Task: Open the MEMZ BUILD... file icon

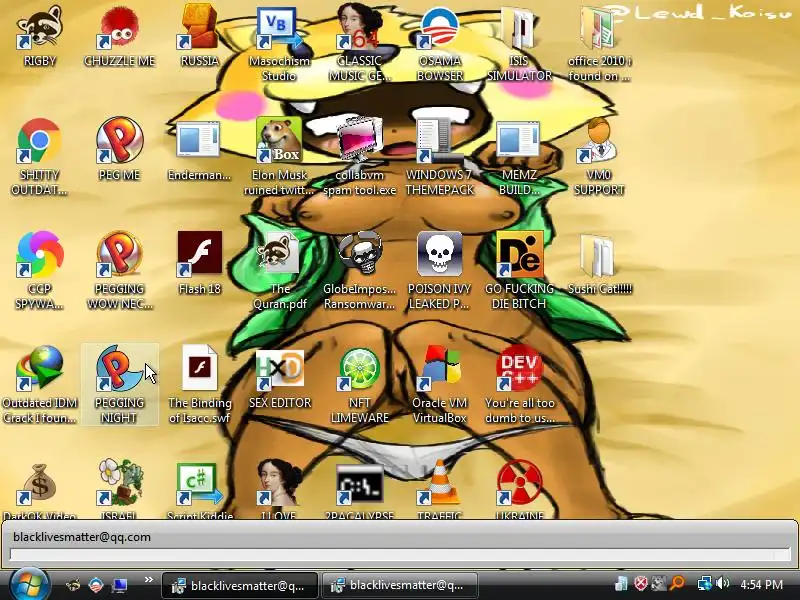Action: (x=519, y=140)
